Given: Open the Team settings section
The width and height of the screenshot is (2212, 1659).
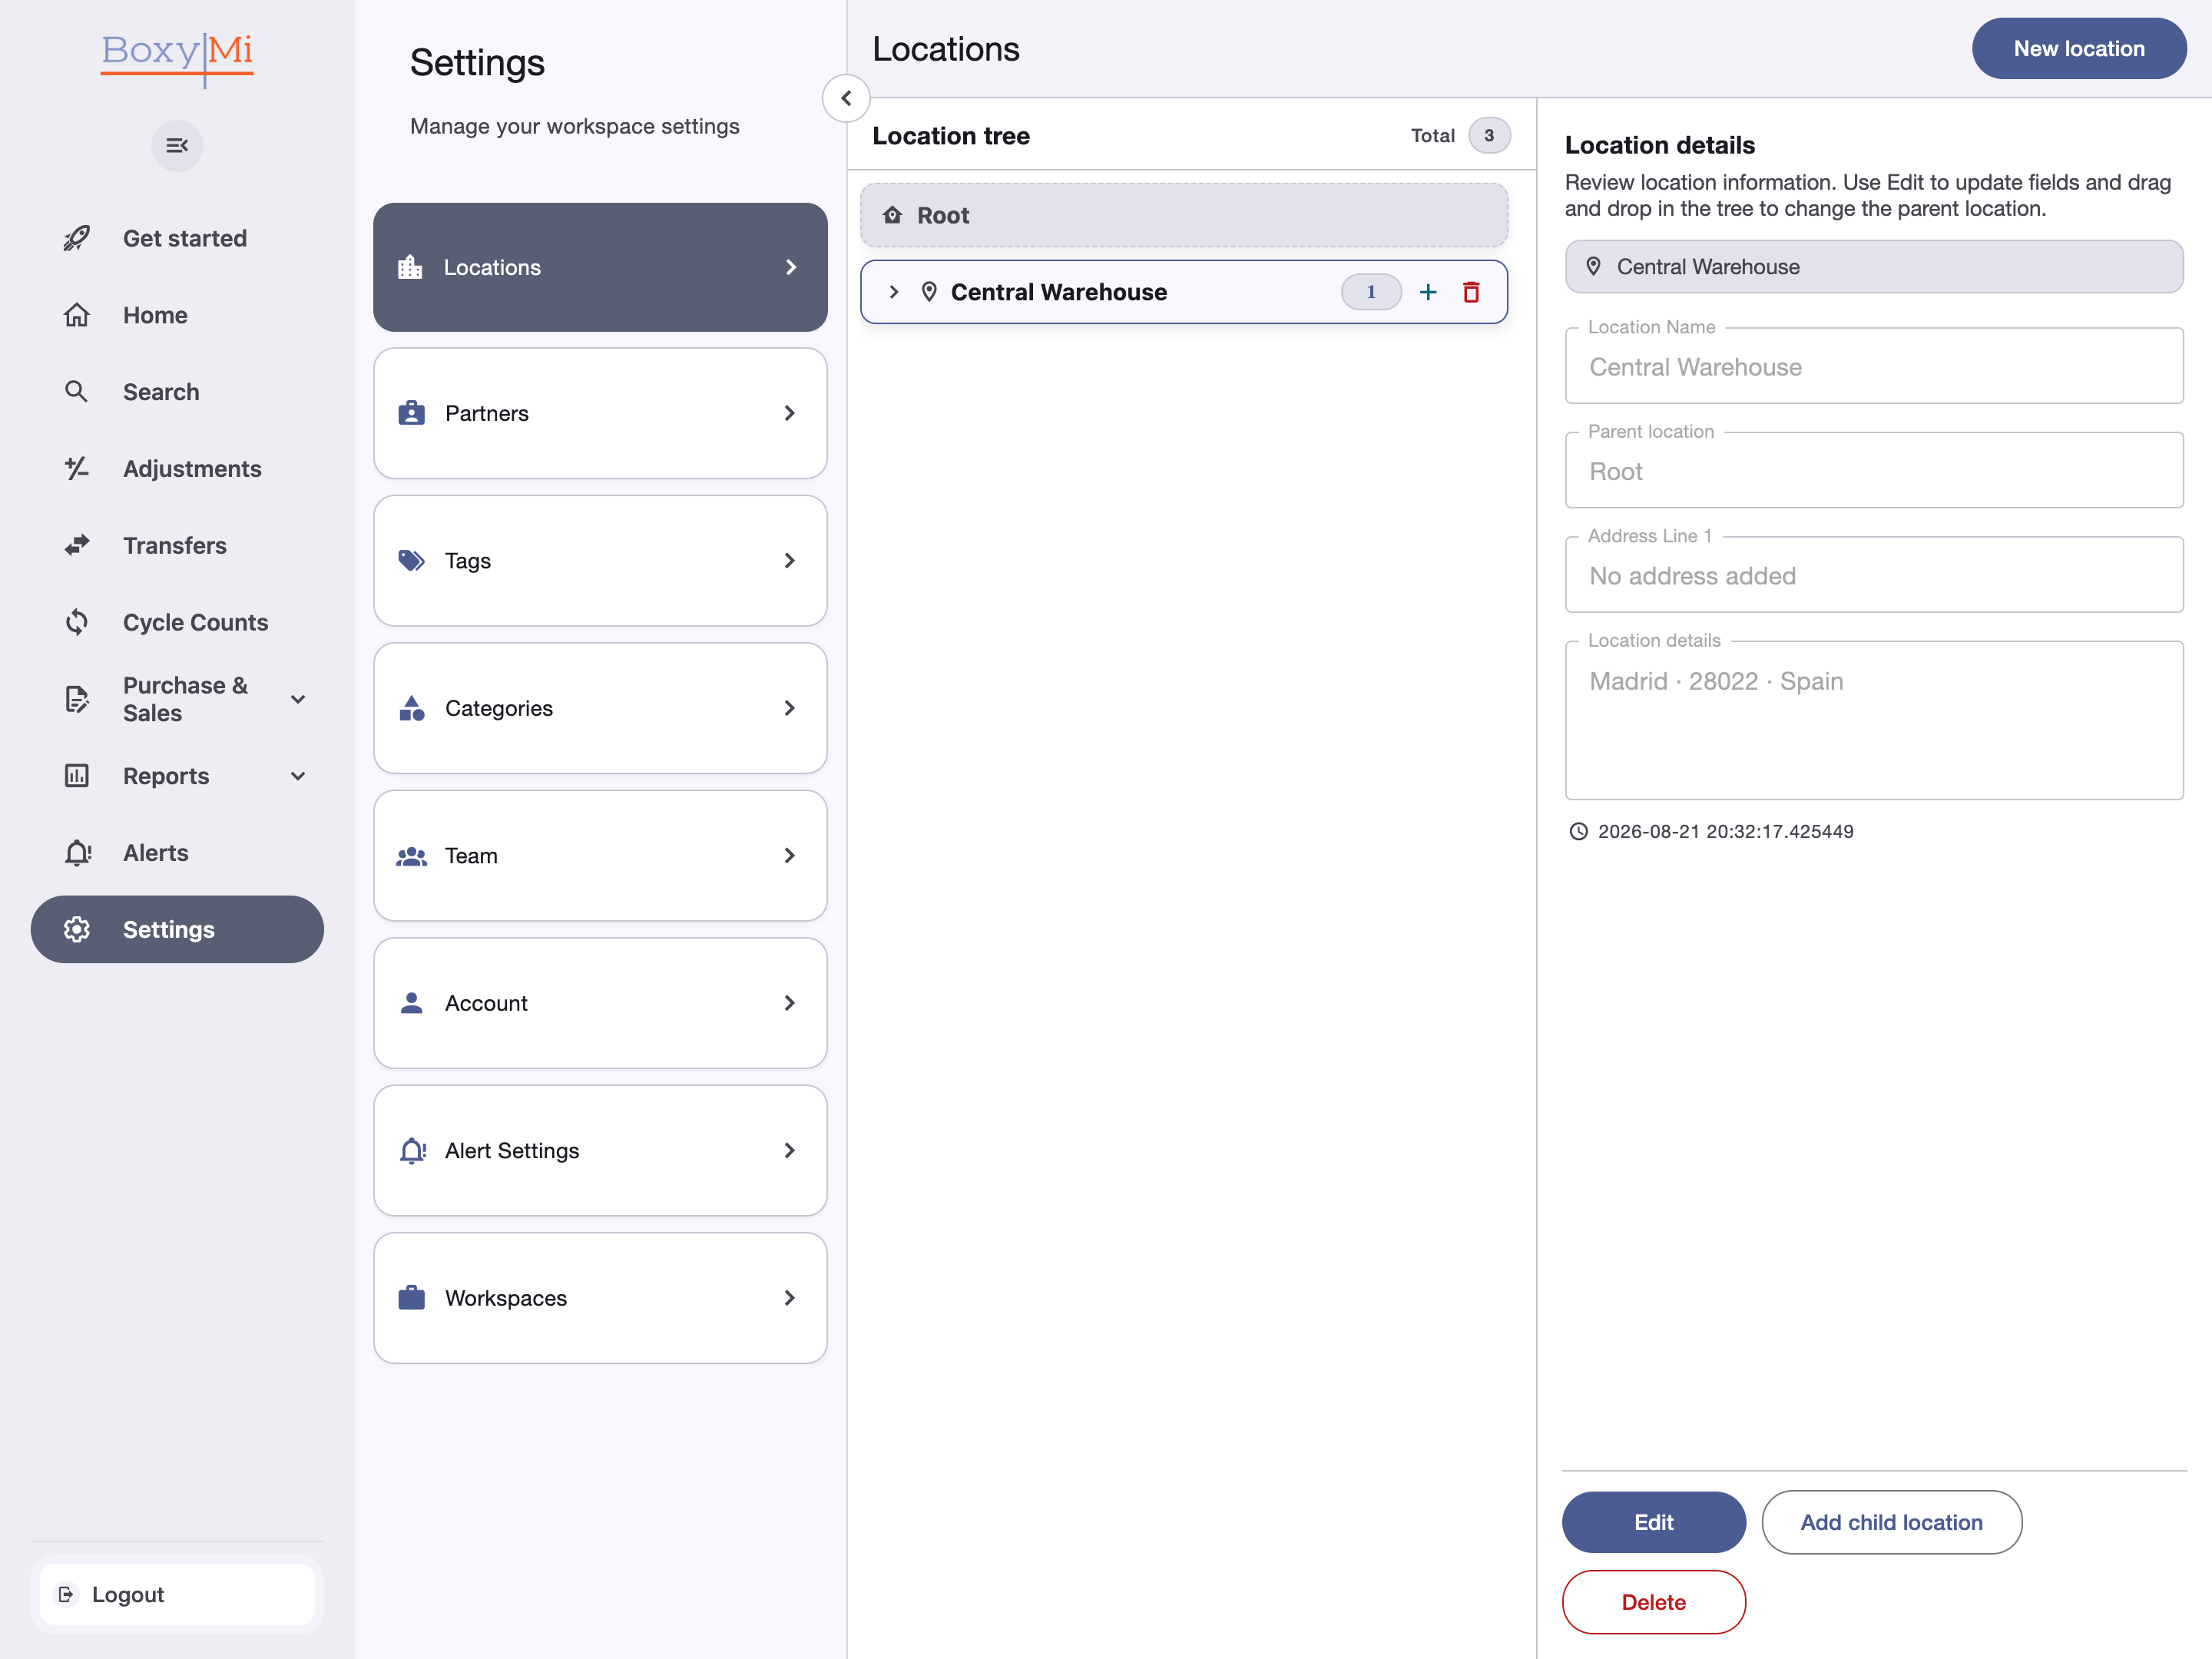Looking at the screenshot, I should pyautogui.click(x=600, y=855).
